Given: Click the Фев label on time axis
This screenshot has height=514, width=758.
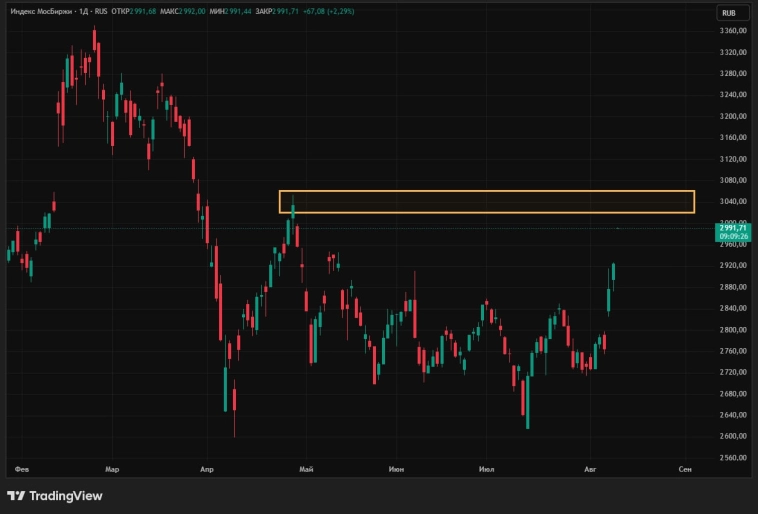Looking at the screenshot, I should click(23, 468).
